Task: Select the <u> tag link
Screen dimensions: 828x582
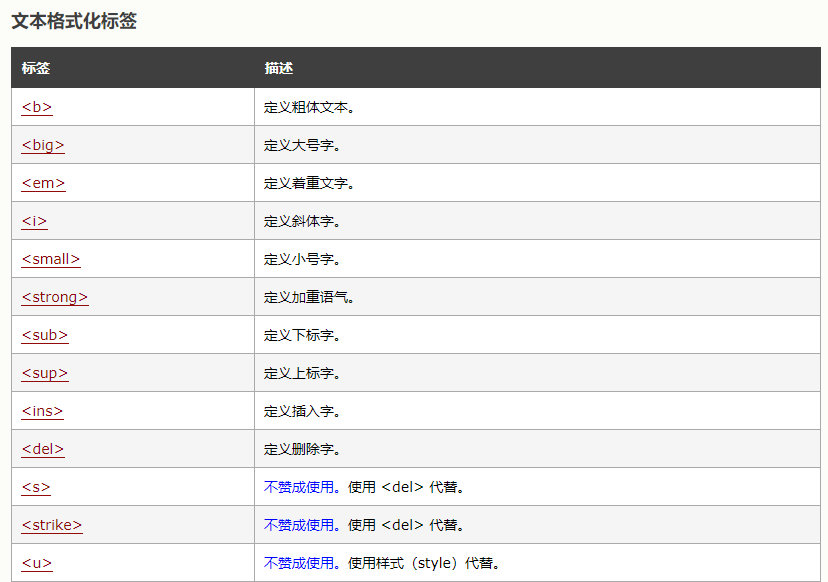Action: tap(36, 563)
